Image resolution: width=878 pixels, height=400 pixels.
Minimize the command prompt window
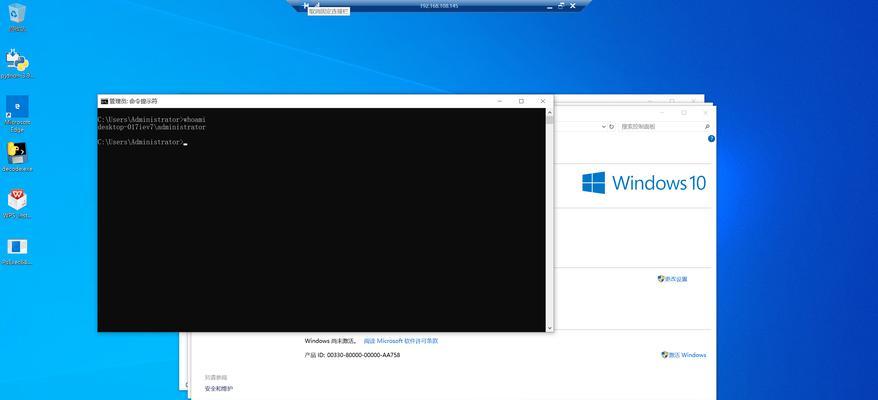click(x=499, y=101)
